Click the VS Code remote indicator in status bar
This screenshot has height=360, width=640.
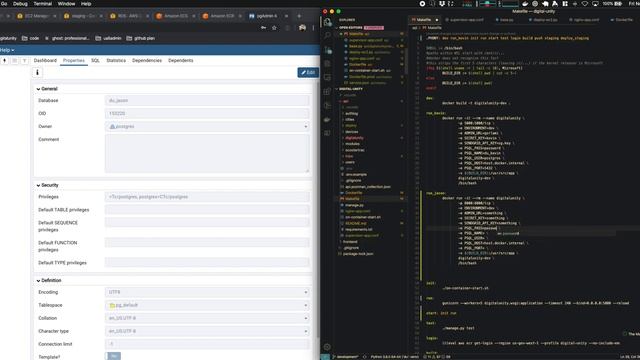325,357
